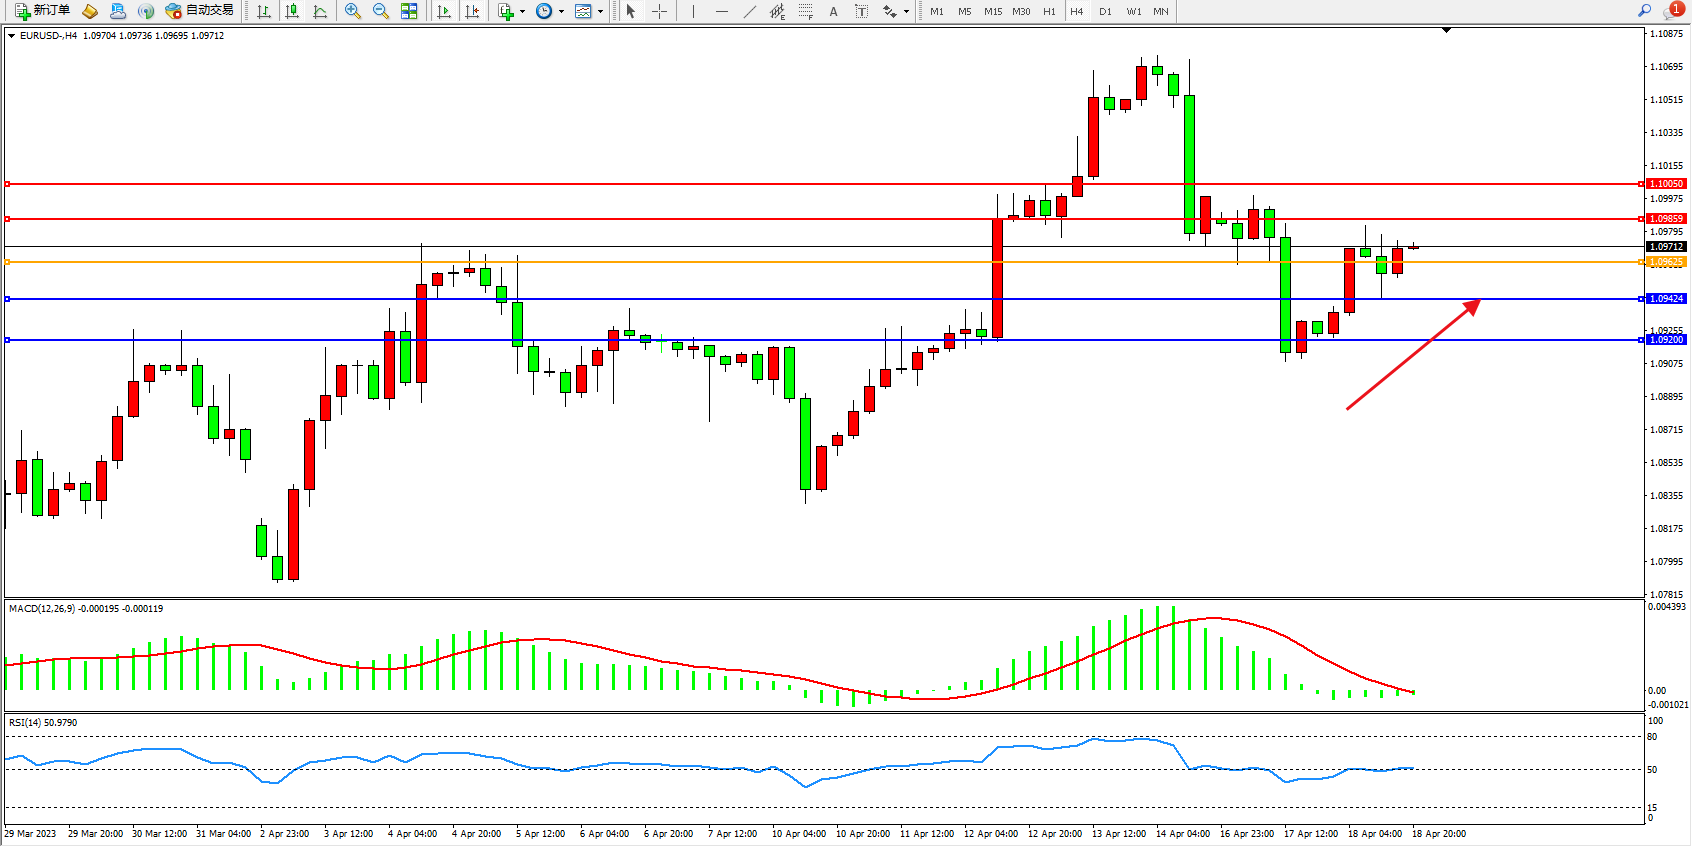Open the indicators list dropdown arrow
This screenshot has width=1692, height=847.
coord(522,12)
